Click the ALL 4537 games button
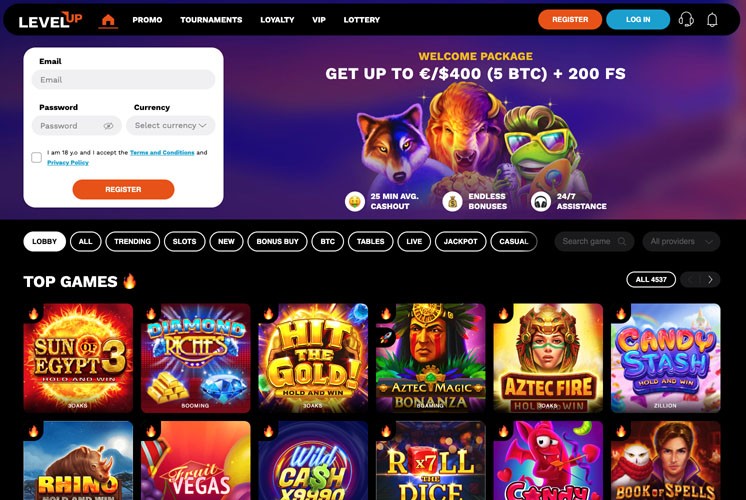Screen dimensions: 746x500 (x=651, y=280)
